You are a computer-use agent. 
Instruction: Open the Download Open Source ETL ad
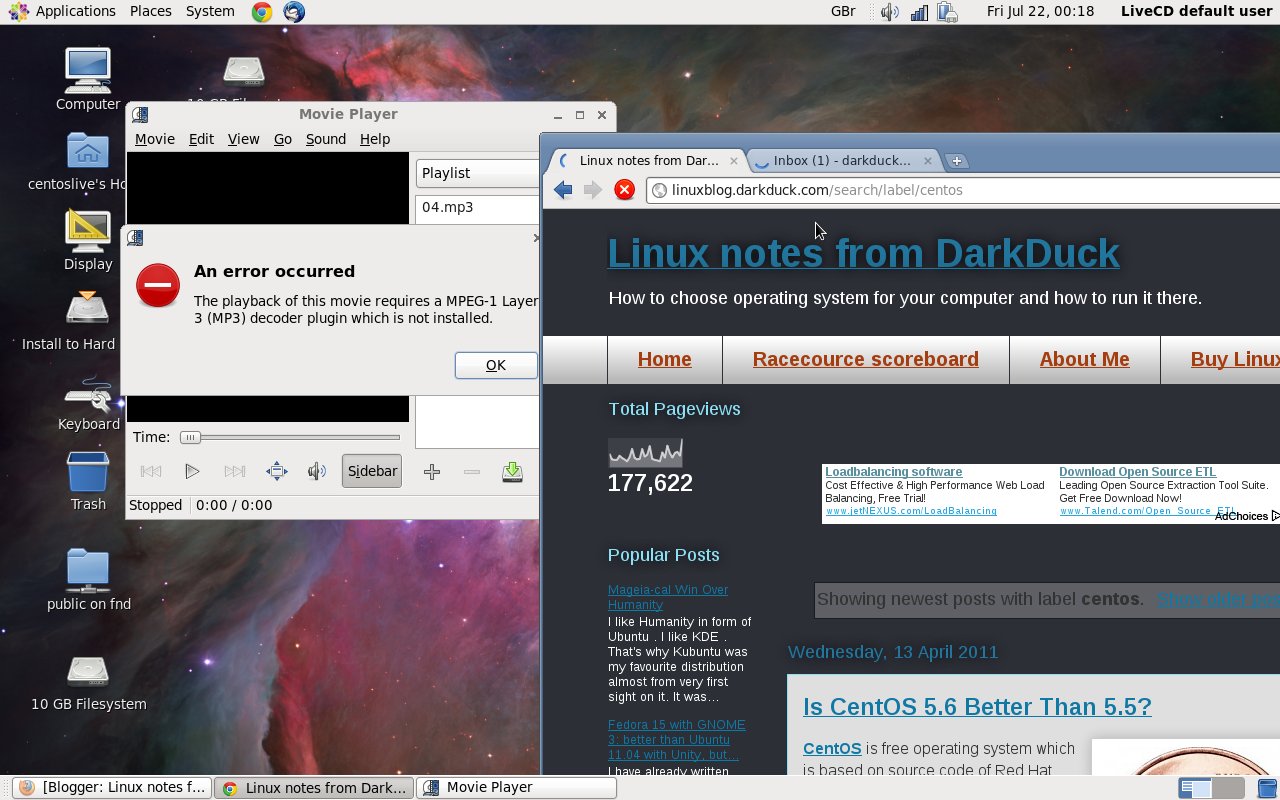click(1138, 472)
